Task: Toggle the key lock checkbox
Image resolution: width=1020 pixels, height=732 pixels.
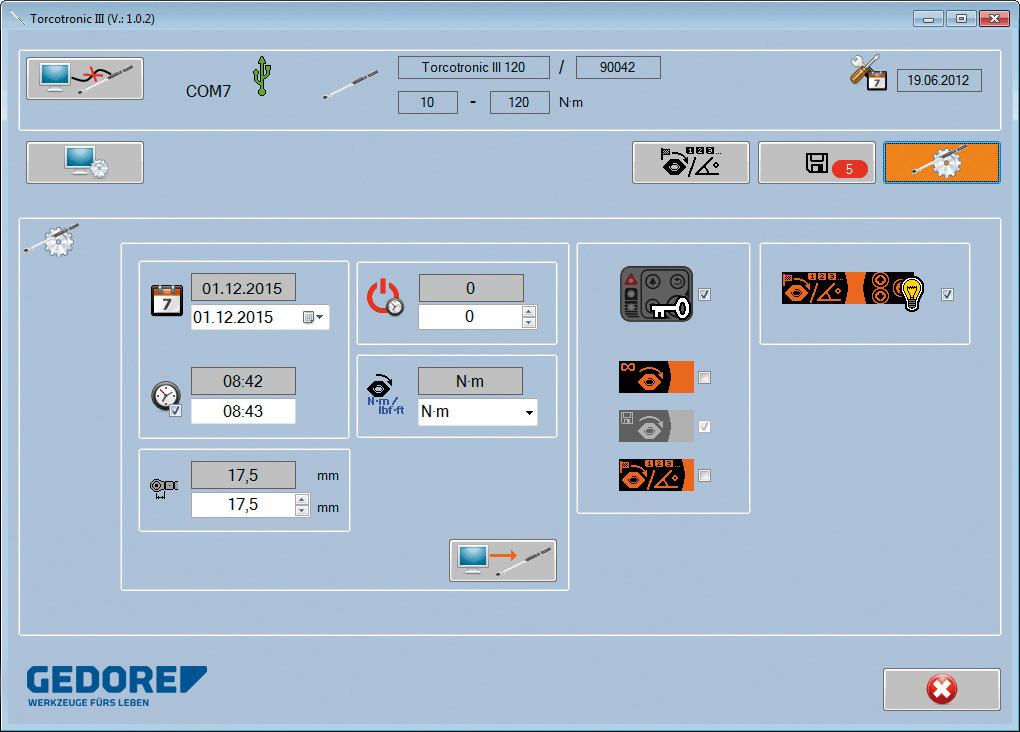Action: [705, 295]
